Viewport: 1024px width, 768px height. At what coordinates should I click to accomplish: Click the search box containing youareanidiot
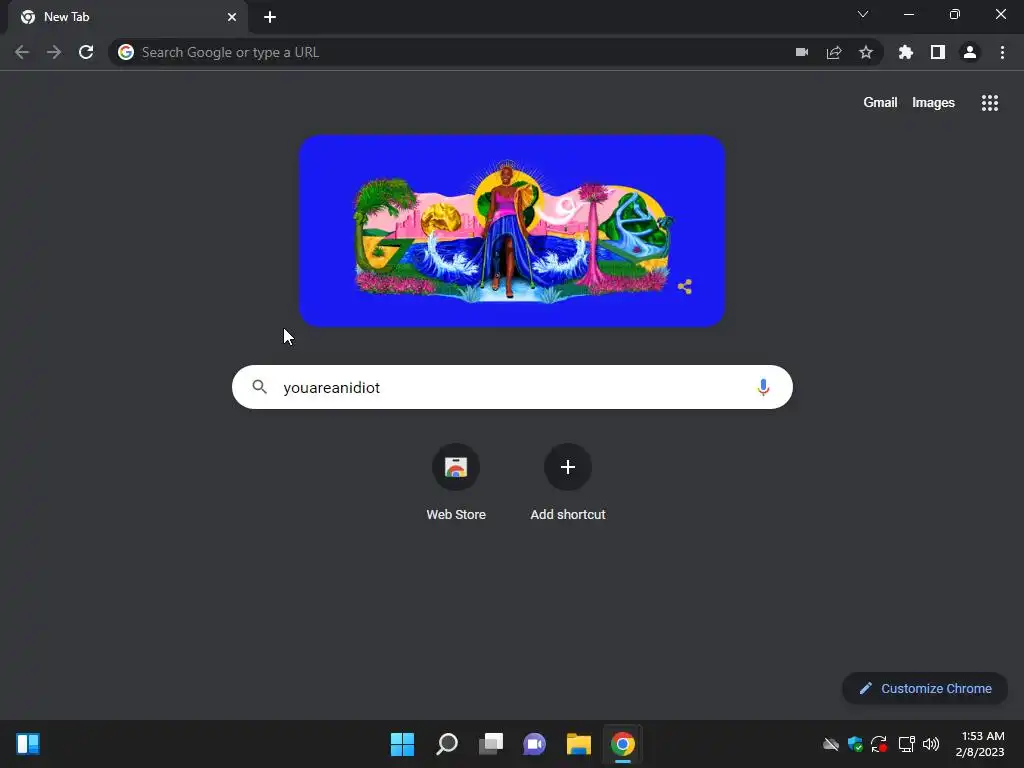click(x=512, y=387)
